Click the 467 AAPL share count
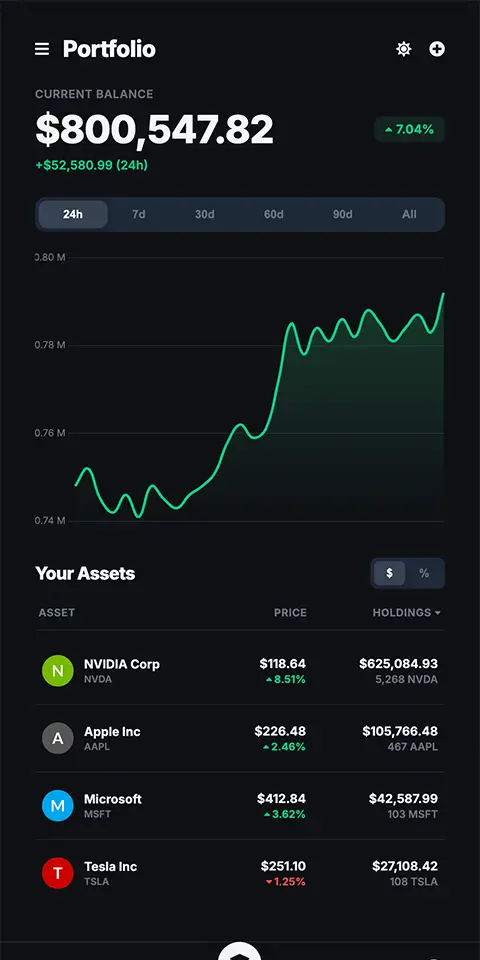Viewport: 480px width, 960px height. pos(413,747)
